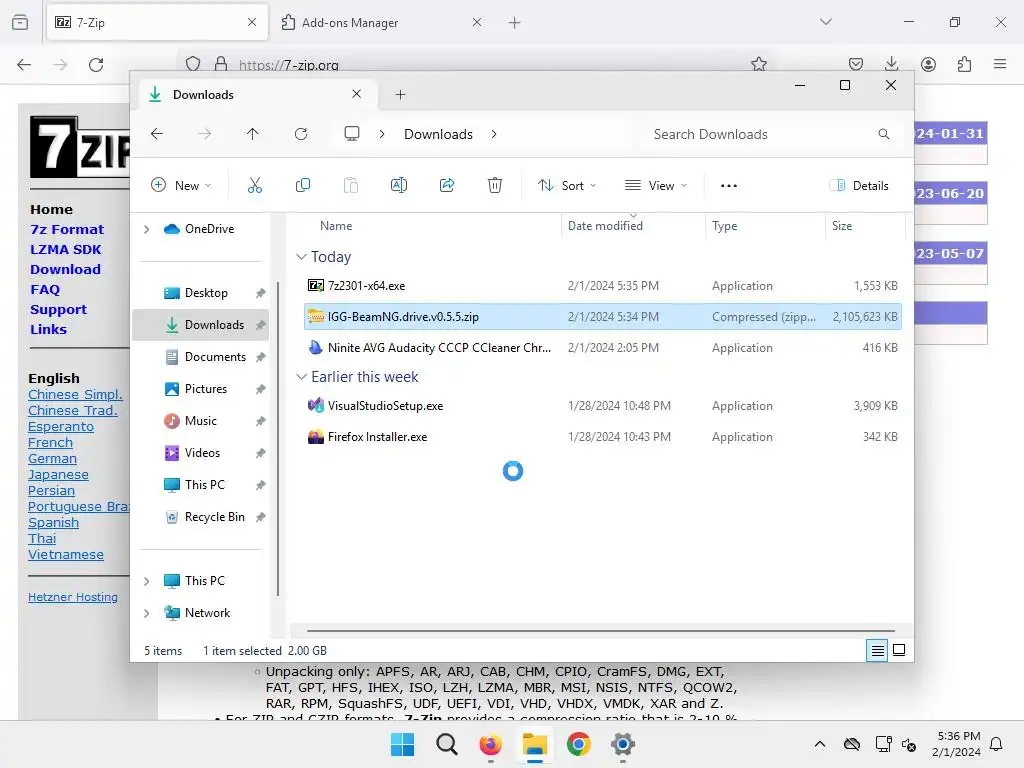Select the 7-Zip browser tab
This screenshot has width=1024, height=768.
(157, 22)
